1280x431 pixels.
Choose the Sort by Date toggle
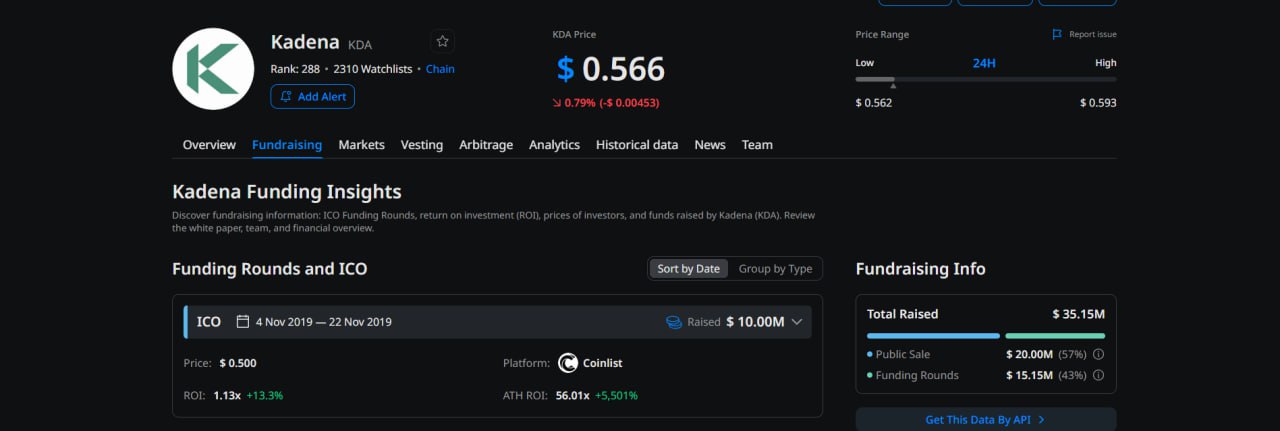688,269
